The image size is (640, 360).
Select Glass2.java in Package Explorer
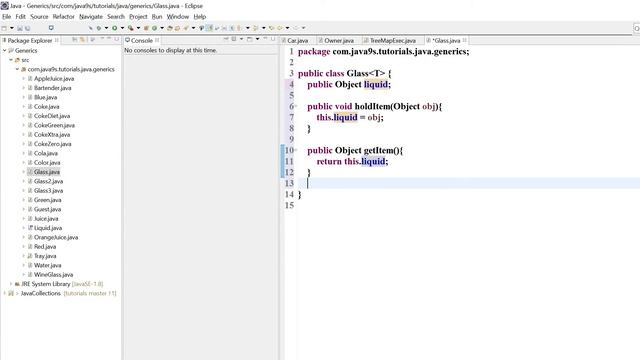(48, 181)
